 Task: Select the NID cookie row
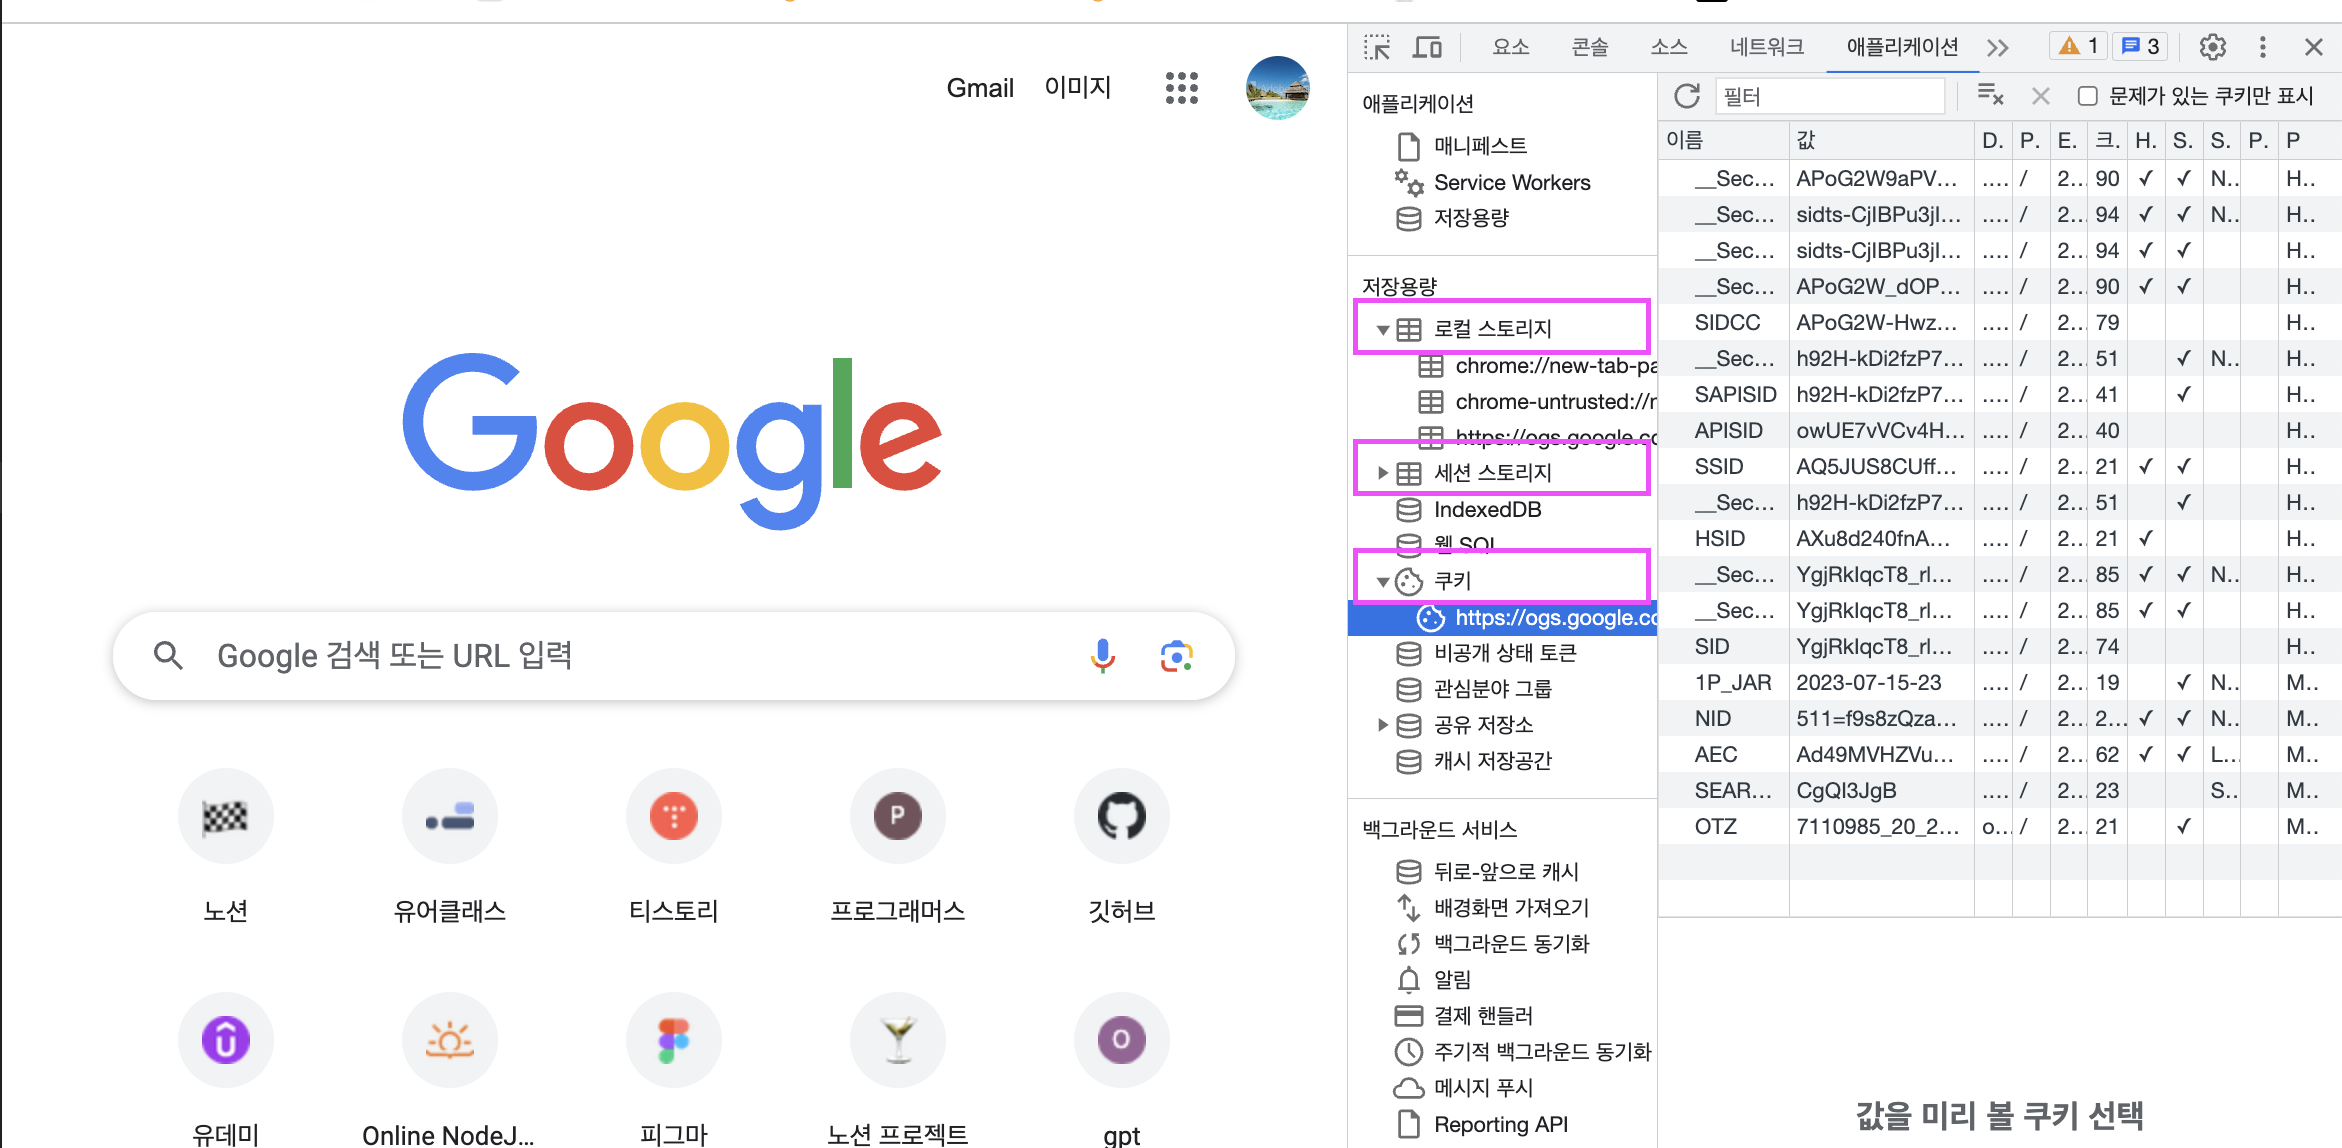2000,719
